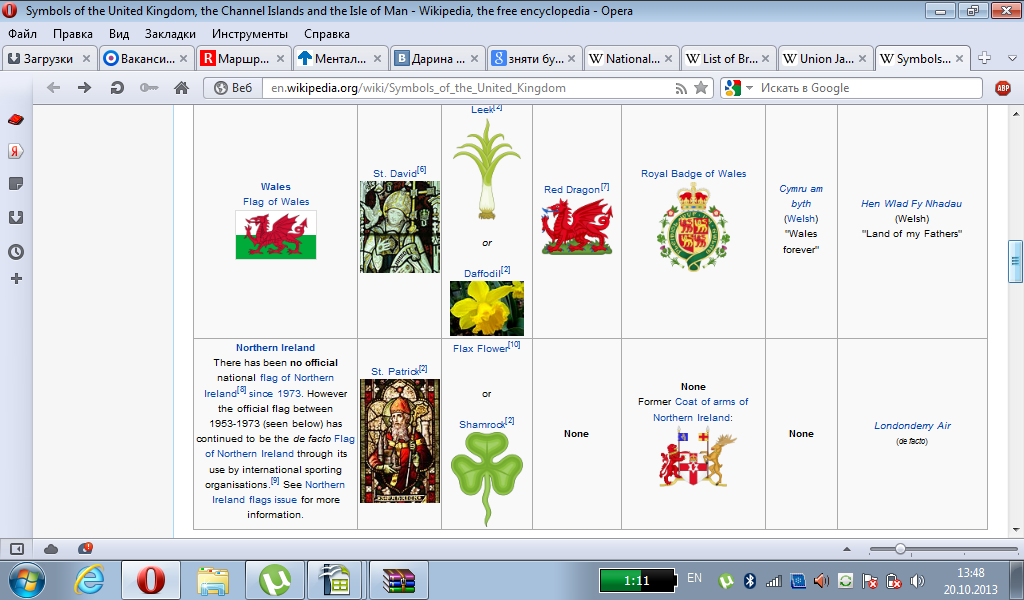
Task: Add a panel with the plus sidebar icon
Action: coord(16,279)
